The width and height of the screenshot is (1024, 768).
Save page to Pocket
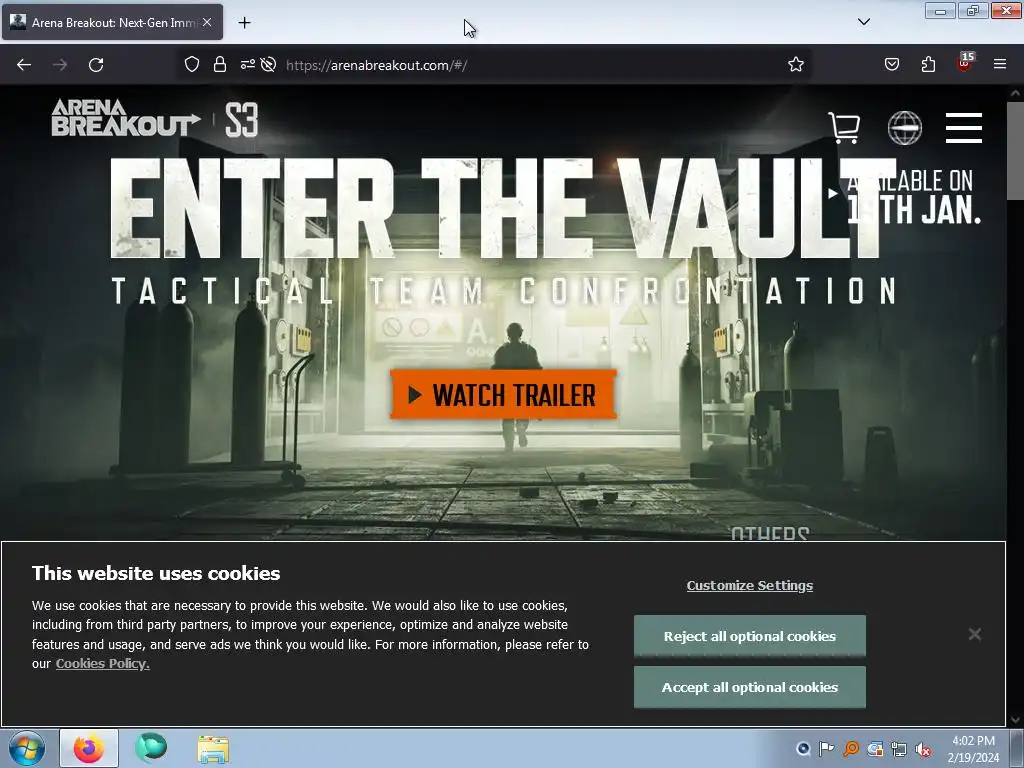point(891,65)
